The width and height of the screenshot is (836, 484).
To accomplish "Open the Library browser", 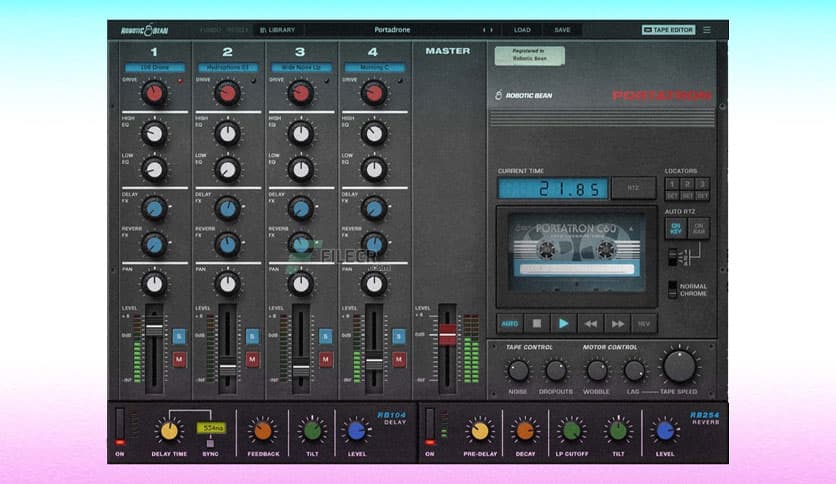I will [278, 30].
